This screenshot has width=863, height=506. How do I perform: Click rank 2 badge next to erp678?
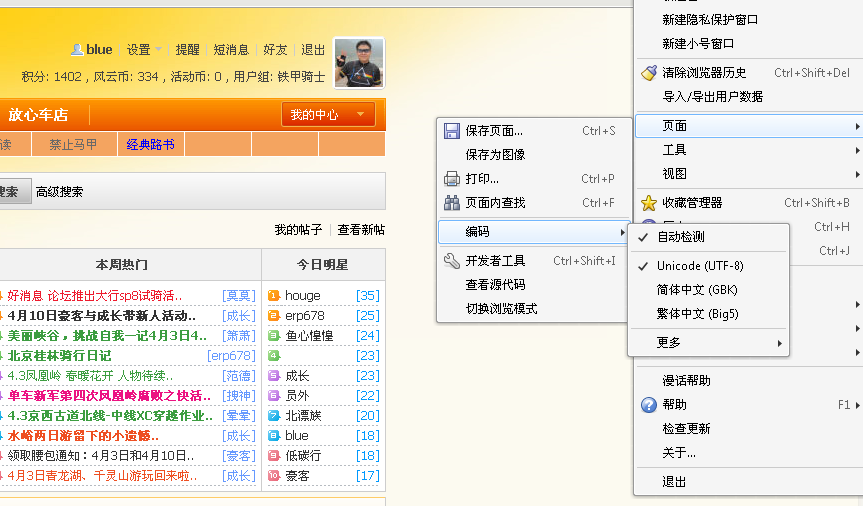(x=274, y=315)
